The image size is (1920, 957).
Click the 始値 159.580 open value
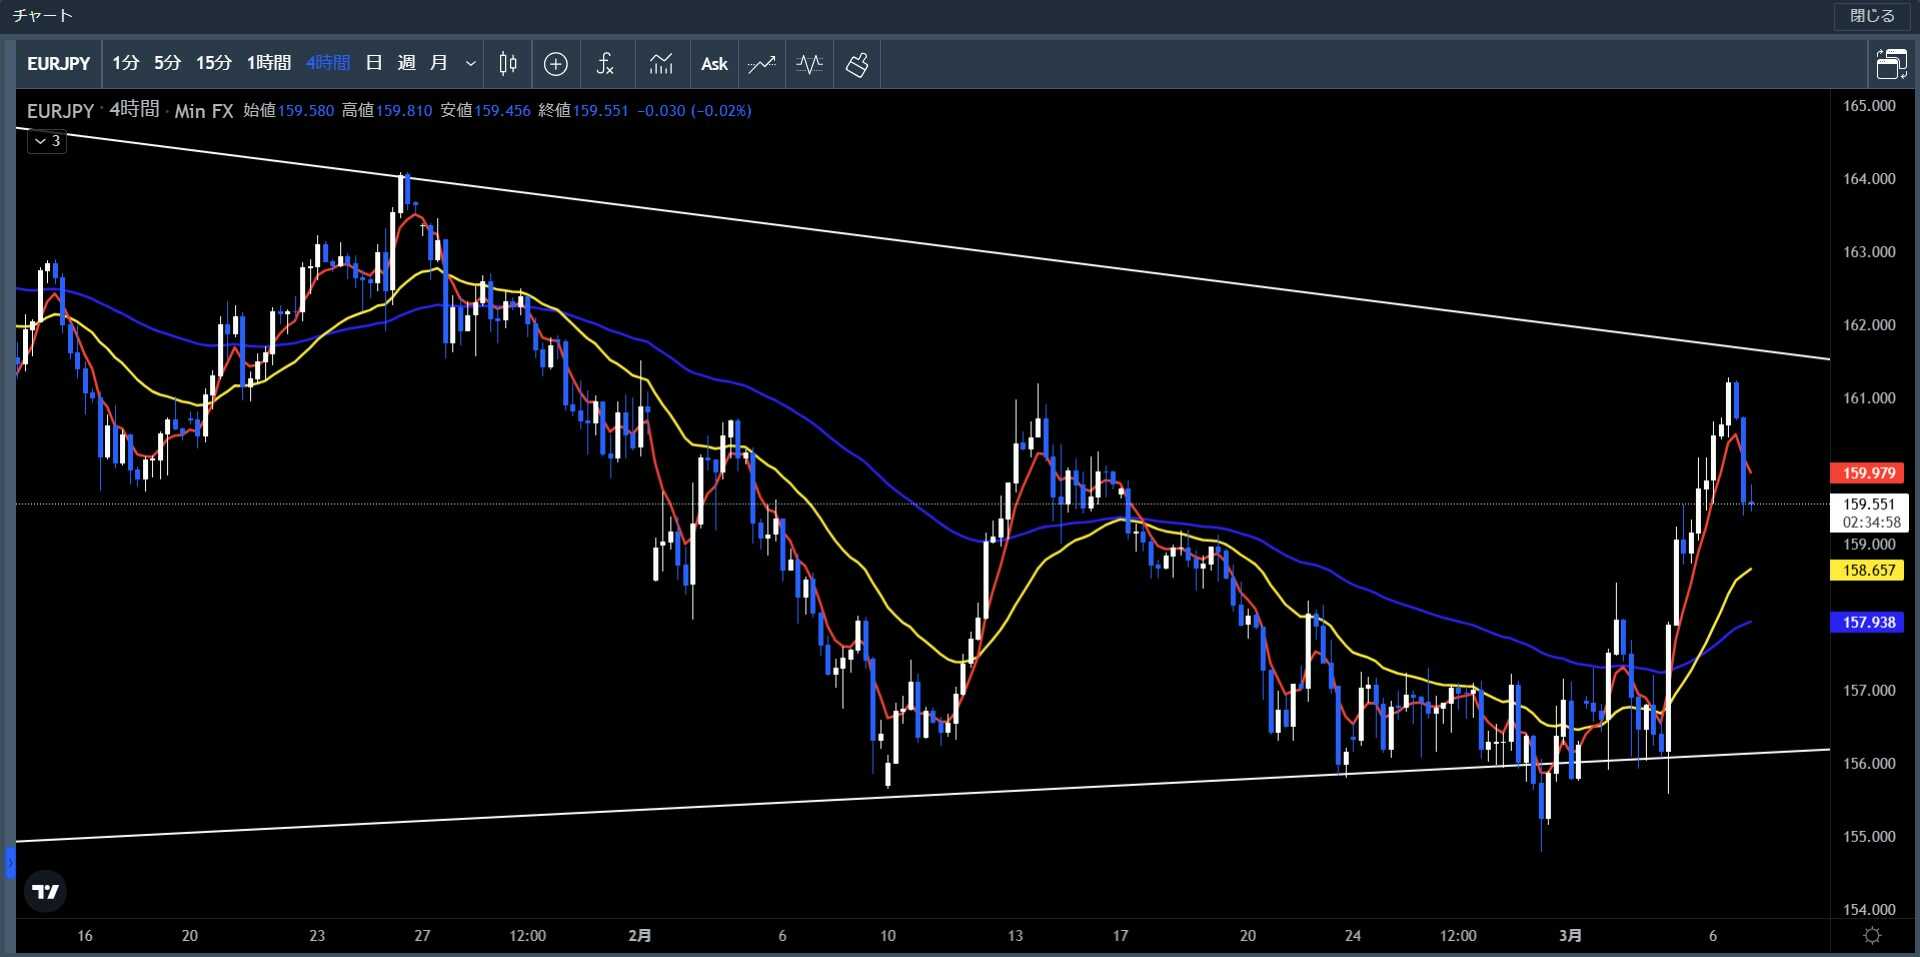pyautogui.click(x=289, y=110)
